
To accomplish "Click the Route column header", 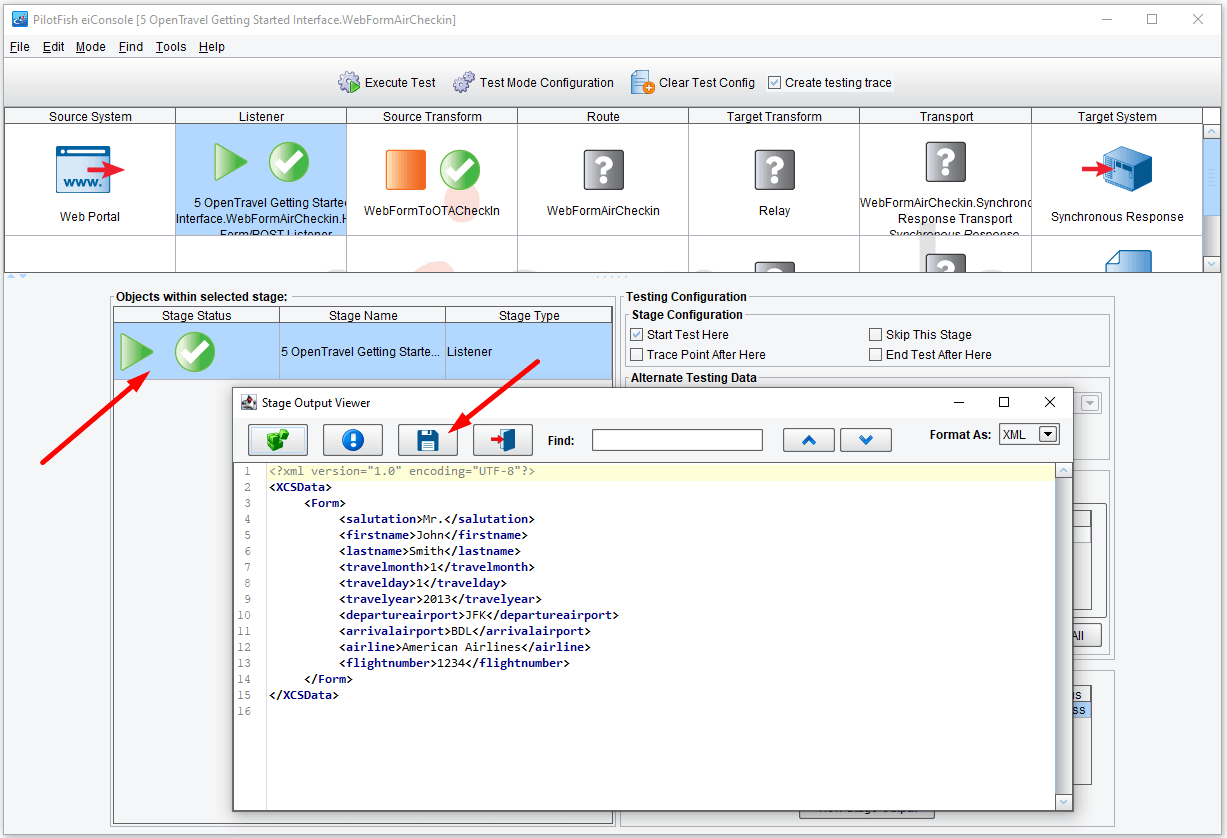I will pyautogui.click(x=603, y=116).
